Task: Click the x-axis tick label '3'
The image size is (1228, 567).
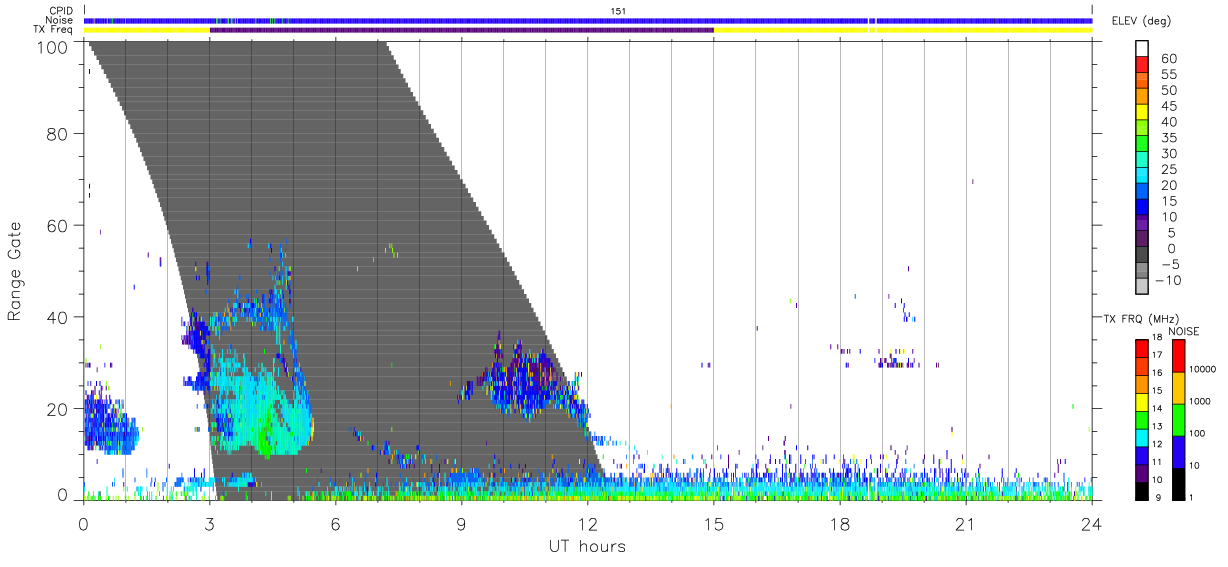Action: [209, 523]
